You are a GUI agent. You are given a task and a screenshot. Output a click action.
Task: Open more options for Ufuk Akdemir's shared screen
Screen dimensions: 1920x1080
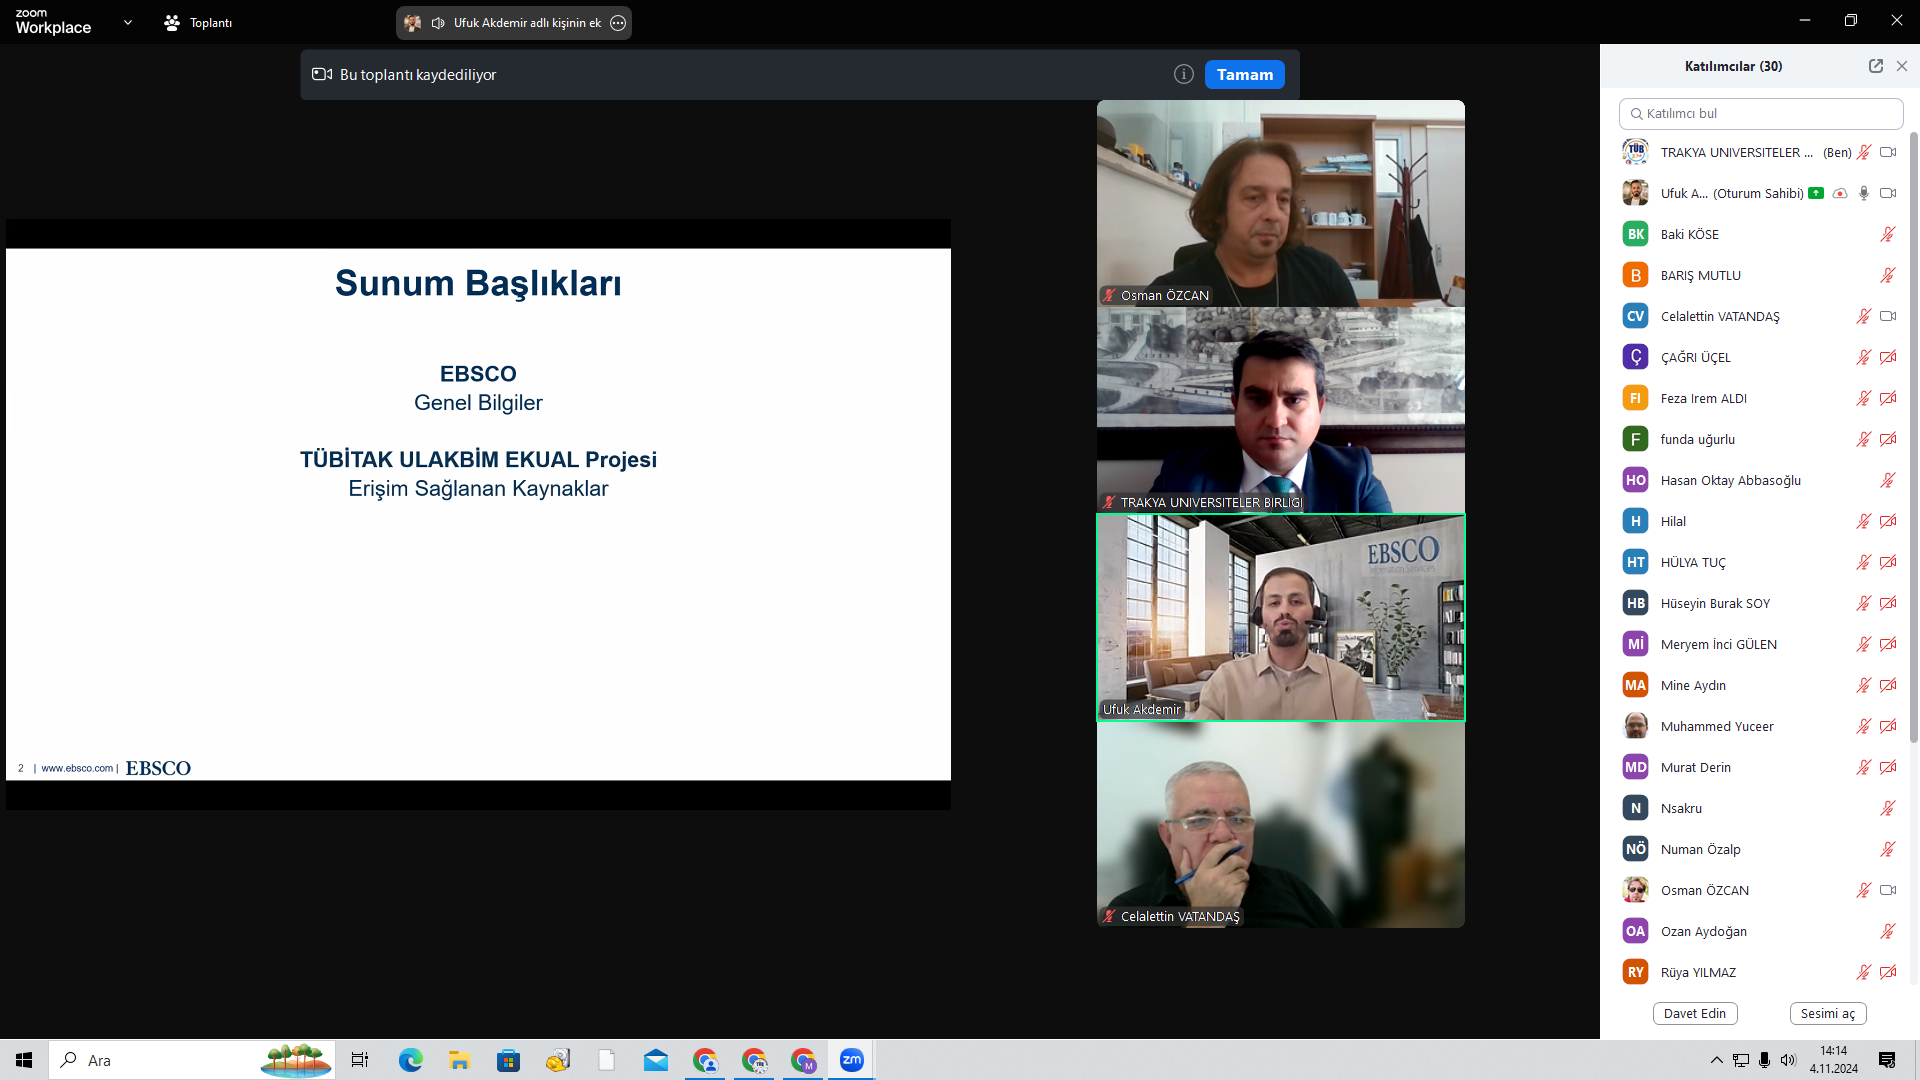(618, 23)
